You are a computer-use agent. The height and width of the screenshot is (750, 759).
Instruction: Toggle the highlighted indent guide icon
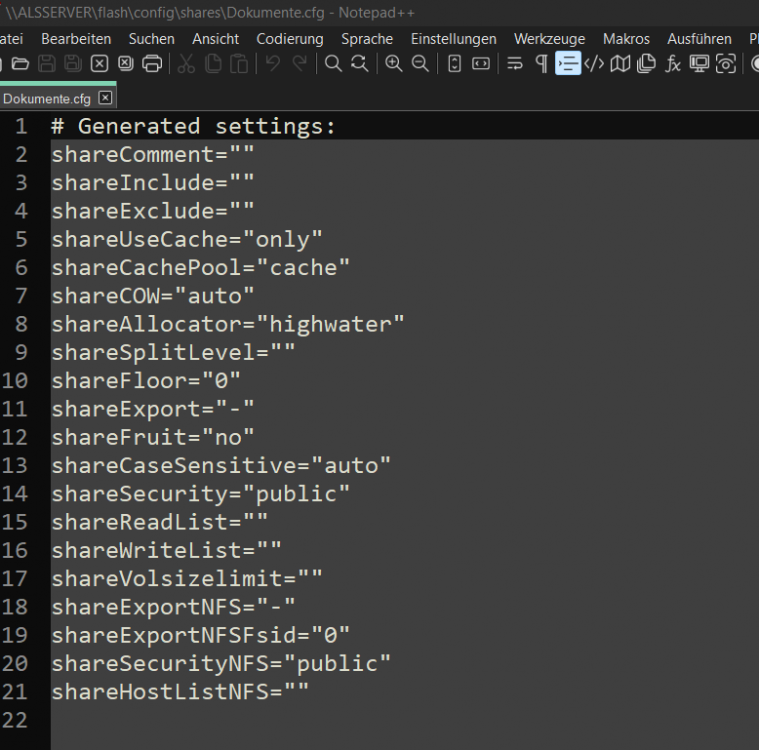point(568,63)
